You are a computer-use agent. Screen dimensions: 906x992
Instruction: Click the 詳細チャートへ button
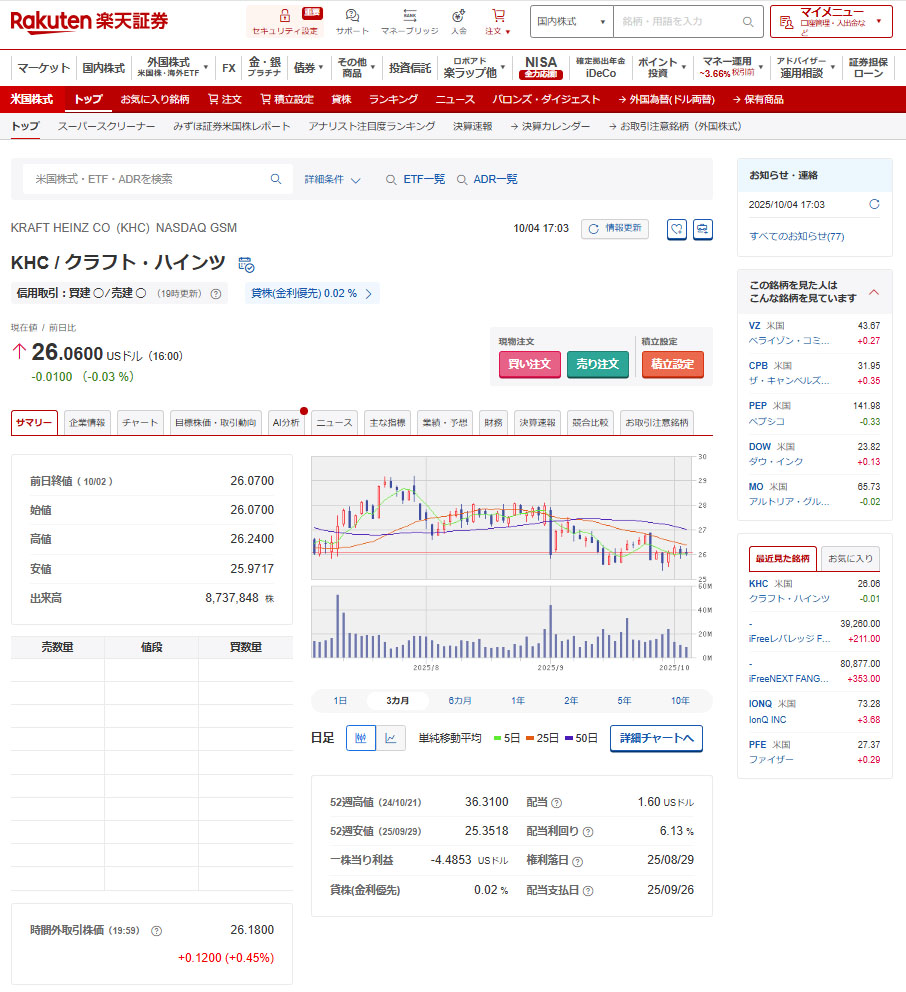[656, 738]
